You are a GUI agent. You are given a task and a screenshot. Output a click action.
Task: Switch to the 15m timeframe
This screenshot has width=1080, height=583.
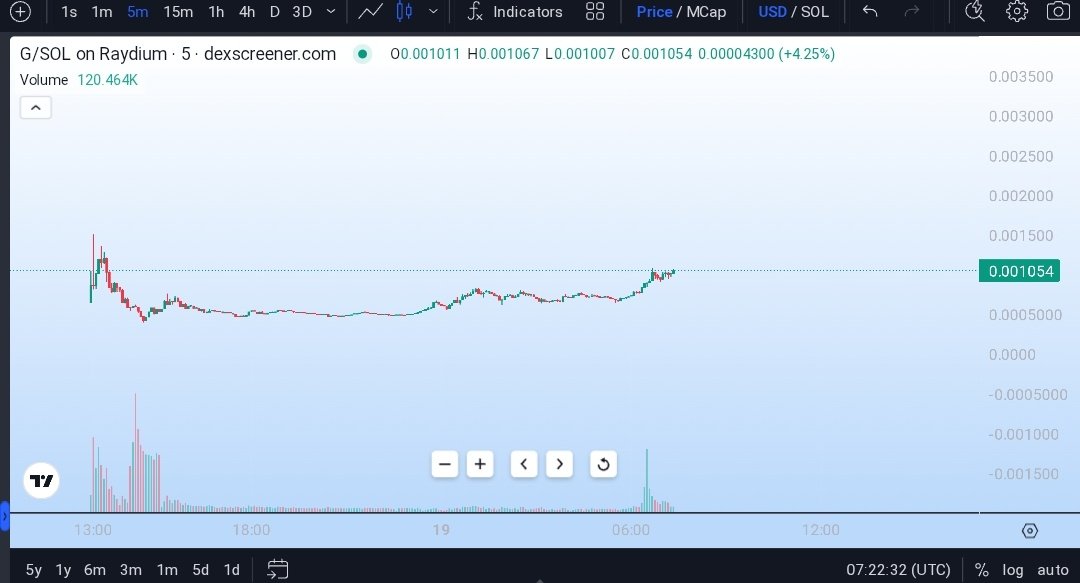(178, 12)
